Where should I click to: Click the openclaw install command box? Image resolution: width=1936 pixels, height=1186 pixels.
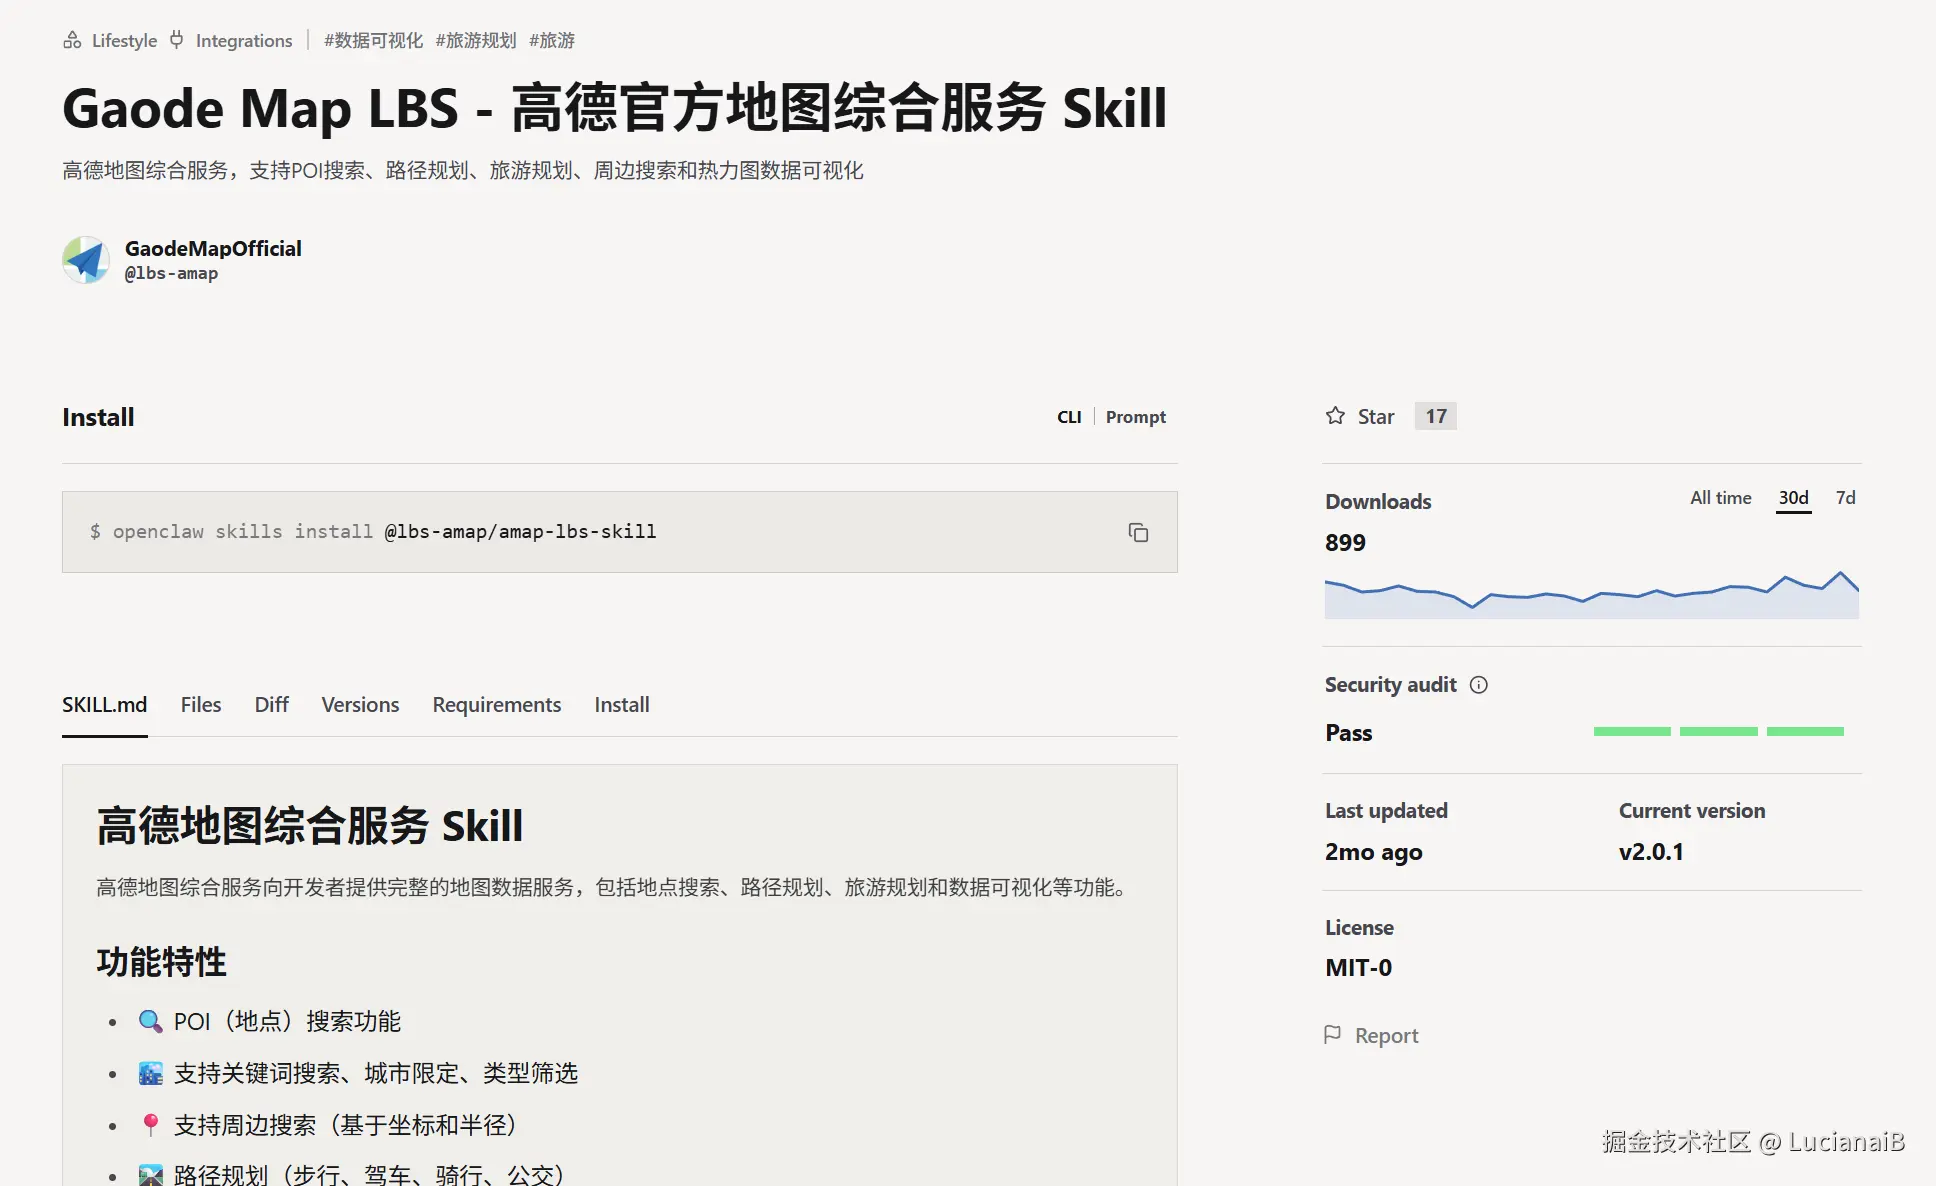619,532
